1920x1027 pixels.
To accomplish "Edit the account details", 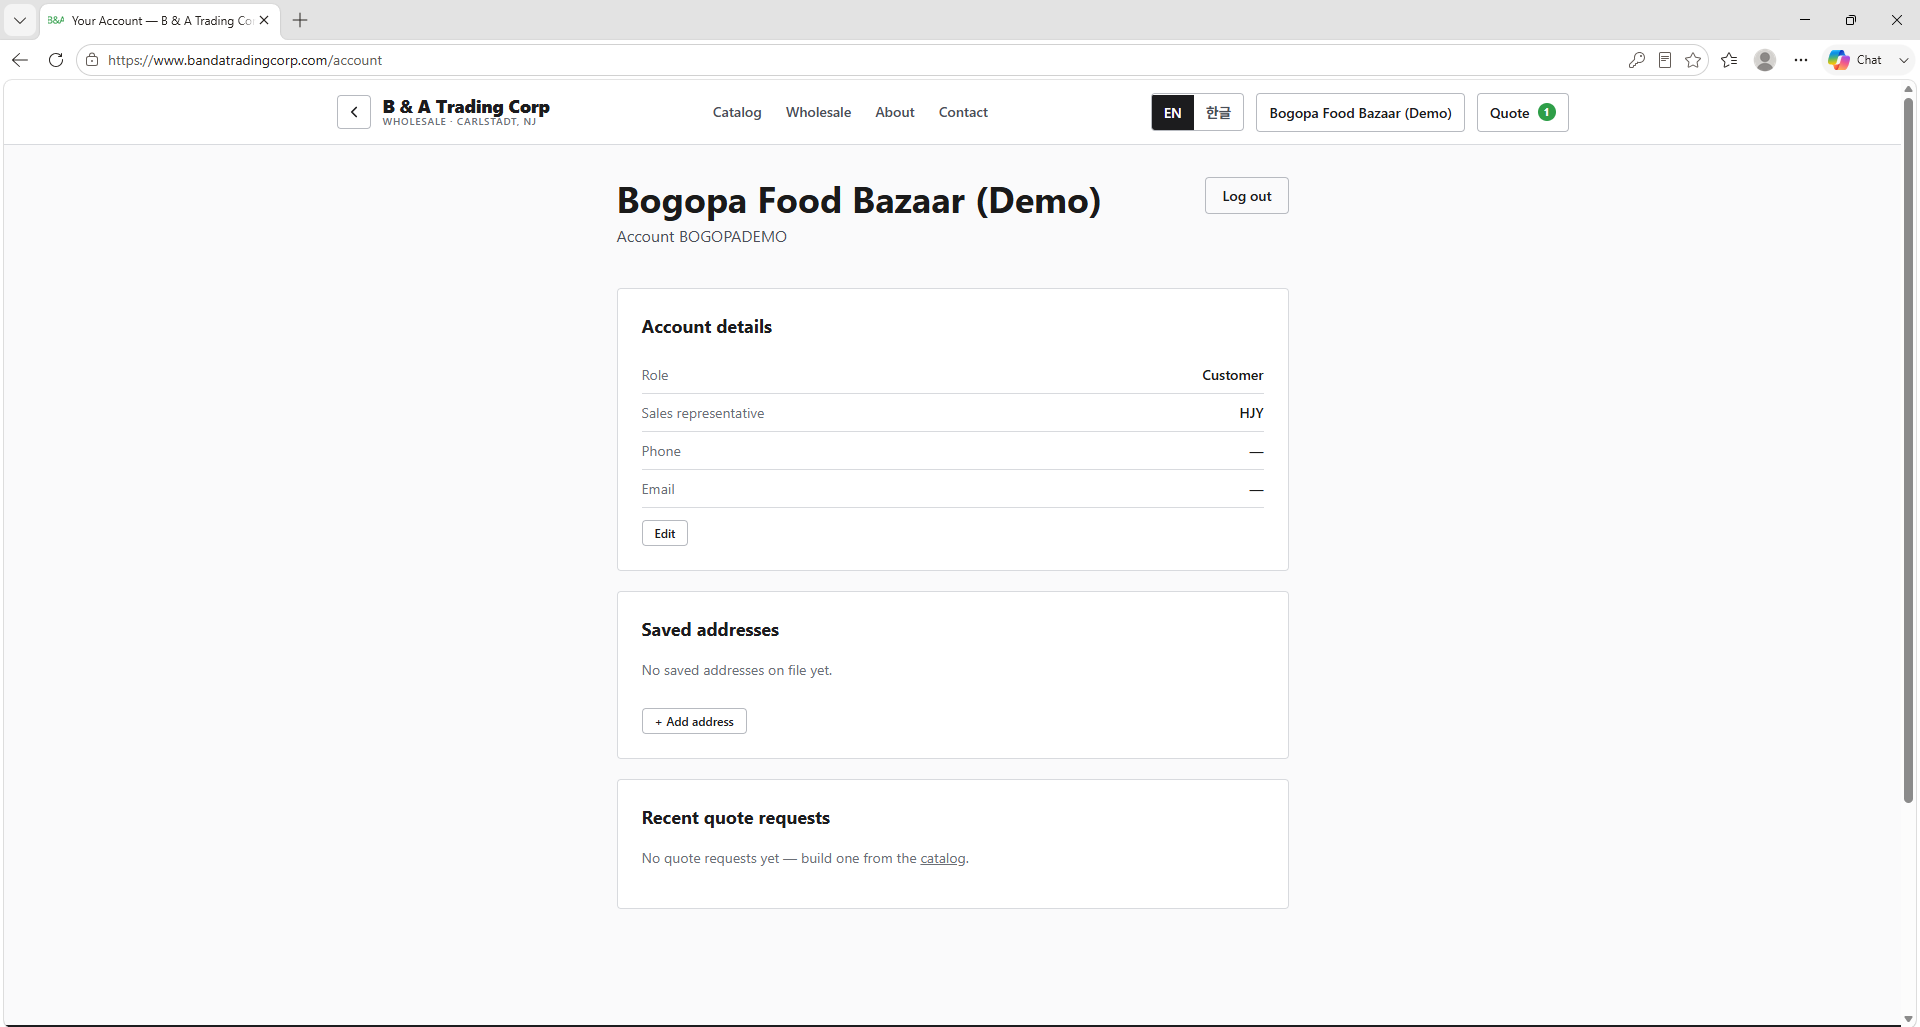I will pyautogui.click(x=665, y=533).
